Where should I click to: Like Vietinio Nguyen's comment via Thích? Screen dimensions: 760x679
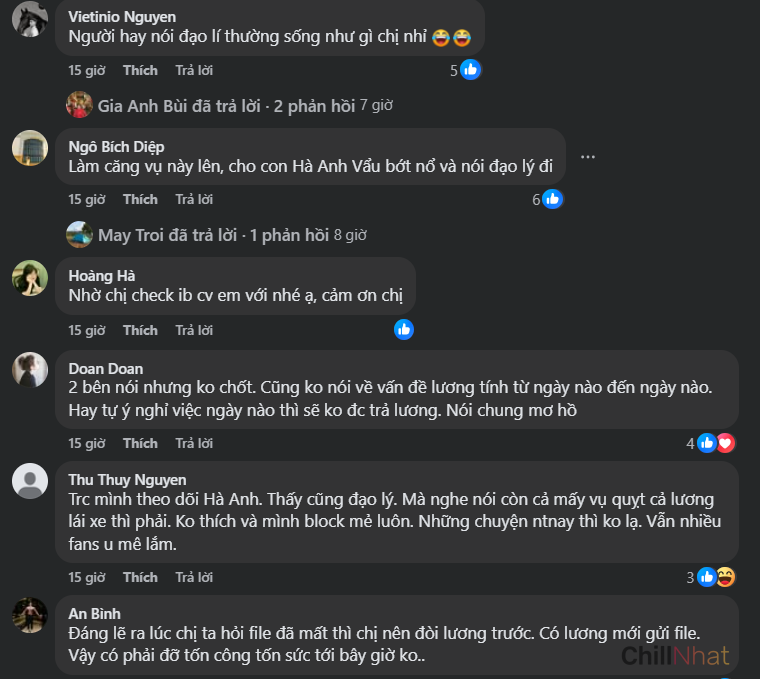140,70
